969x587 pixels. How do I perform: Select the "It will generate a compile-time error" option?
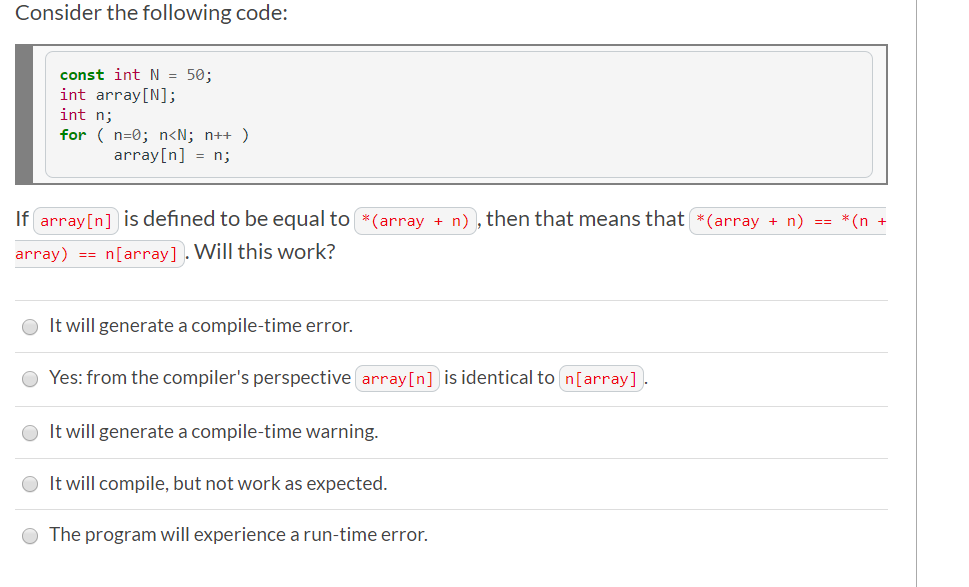point(30,326)
